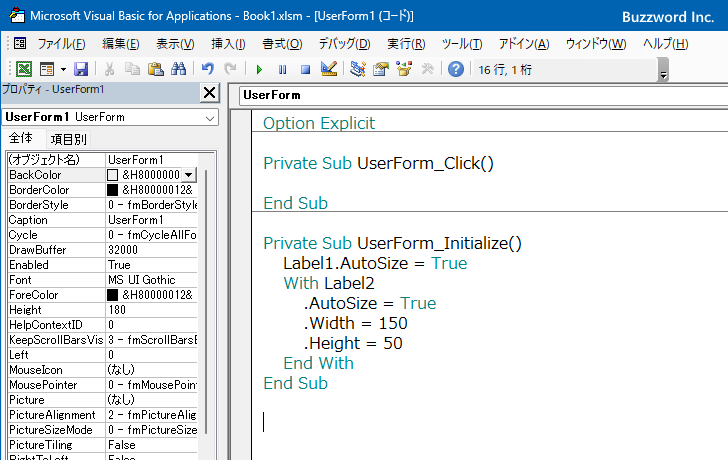This screenshot has height=460, width=728.
Task: Open the アドイン(A) menu
Action: click(524, 44)
